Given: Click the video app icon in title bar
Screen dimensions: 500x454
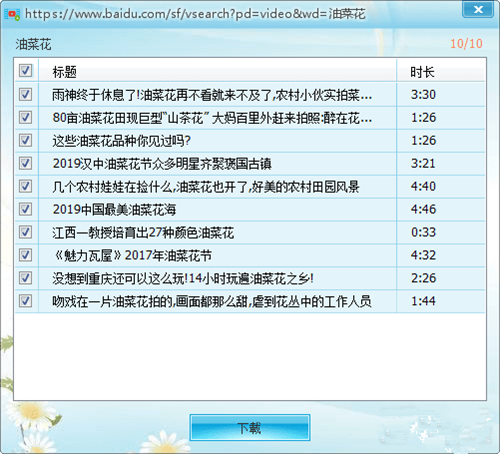Looking at the screenshot, I should point(12,14).
